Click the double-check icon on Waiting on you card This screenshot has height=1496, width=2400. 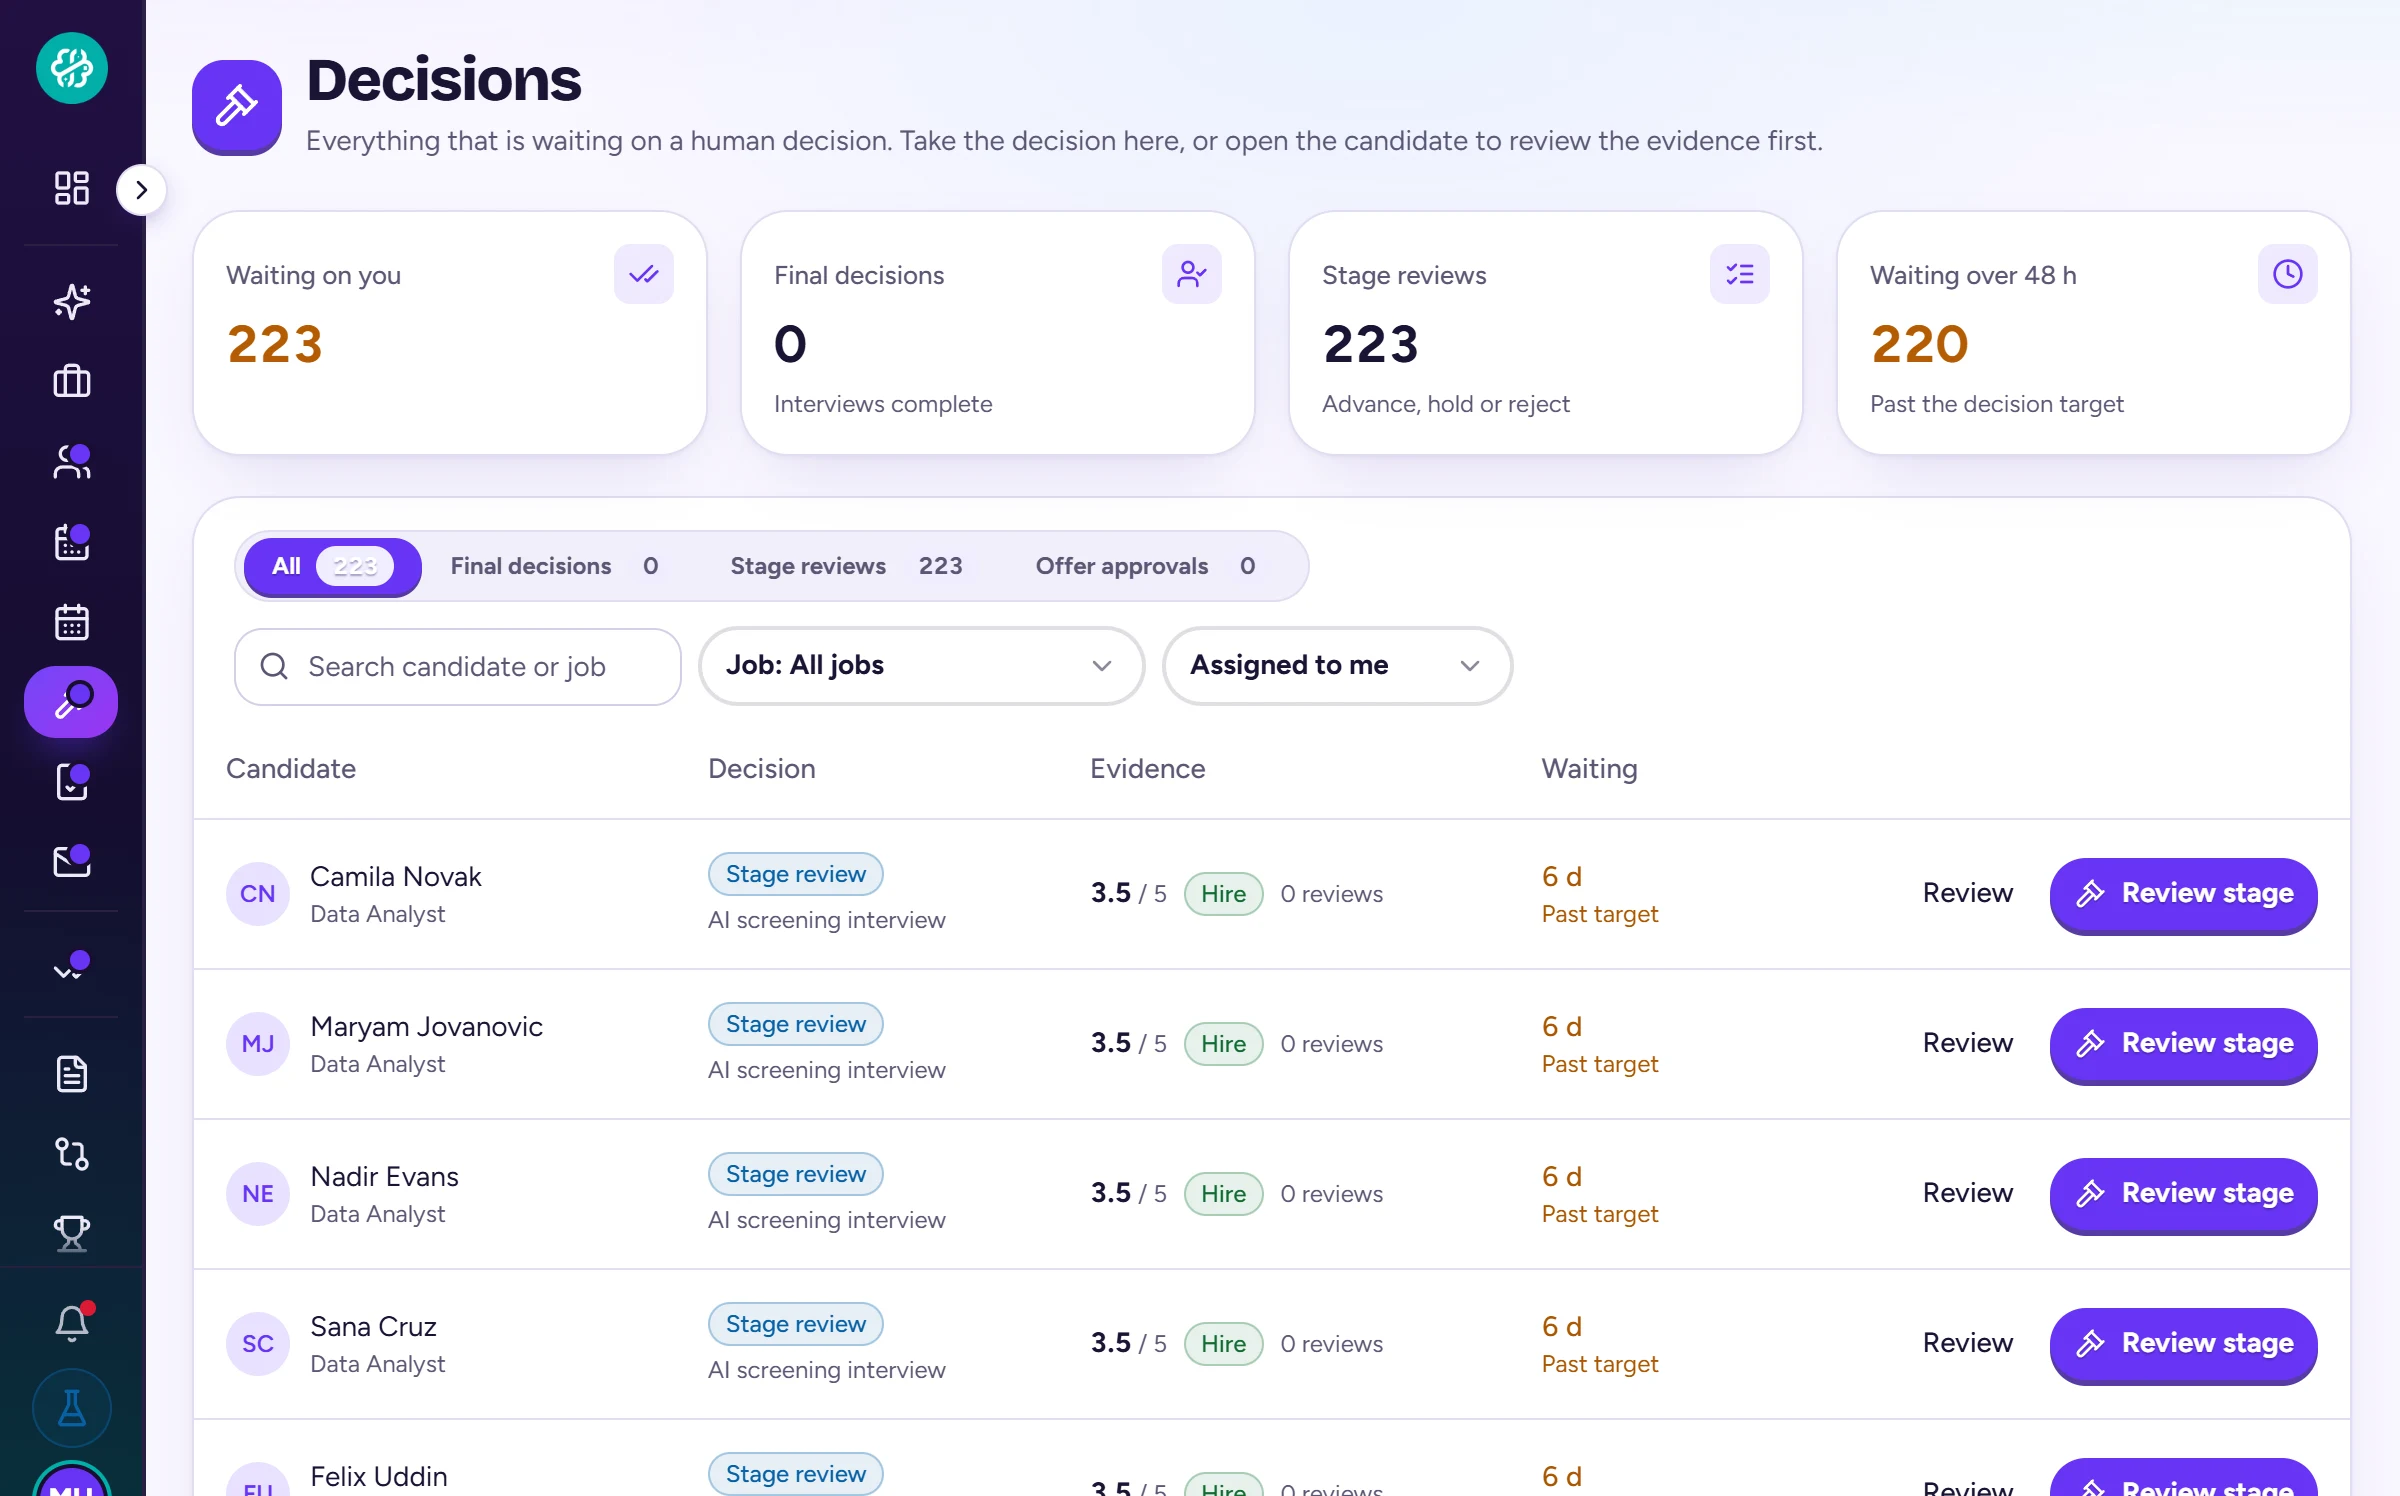644,274
